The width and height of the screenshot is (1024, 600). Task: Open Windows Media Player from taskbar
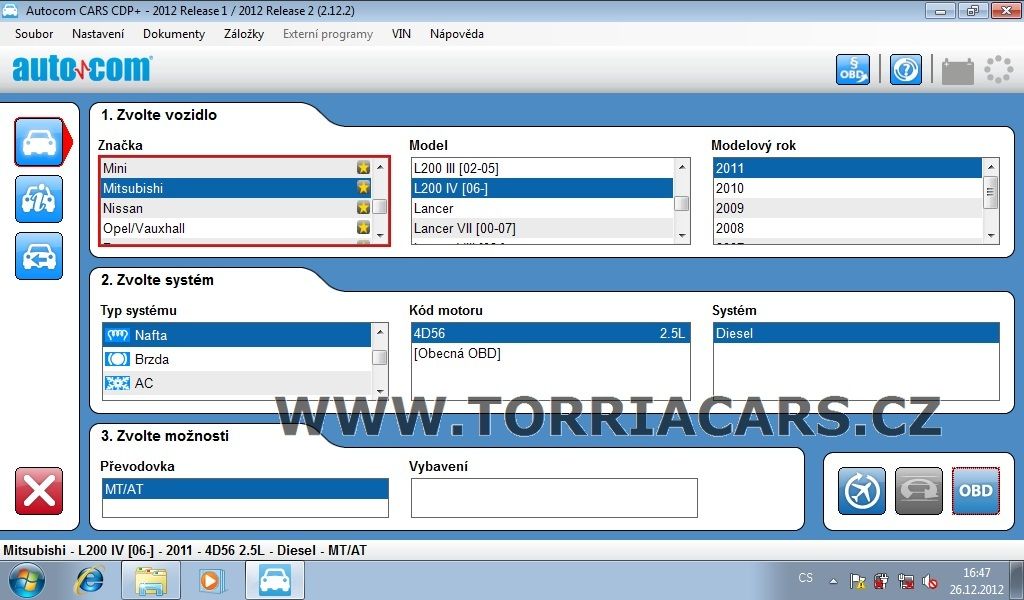click(x=212, y=580)
